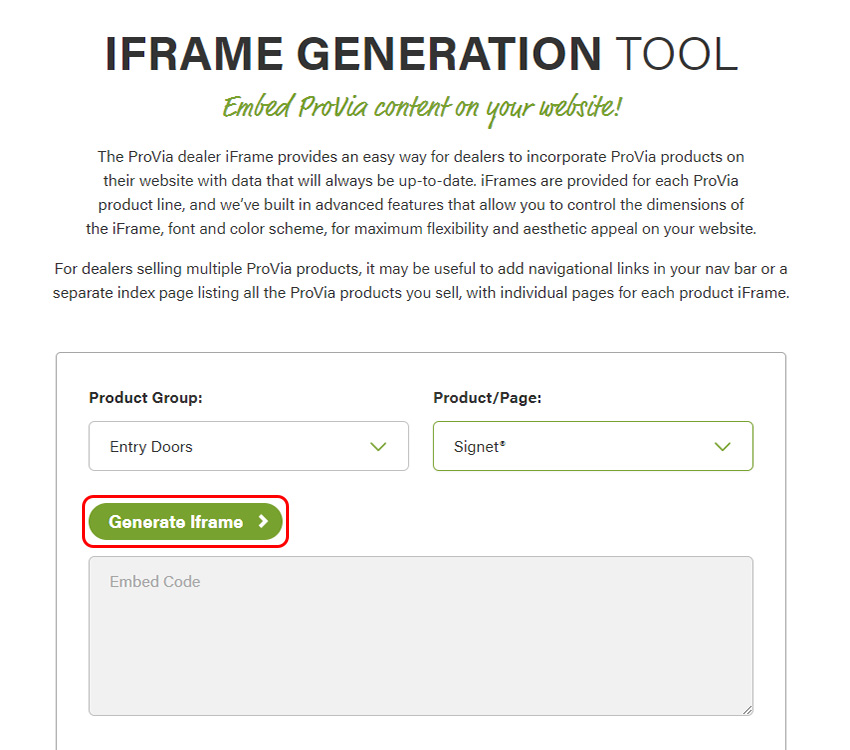Select the Entry Doors value text

pyautogui.click(x=151, y=447)
